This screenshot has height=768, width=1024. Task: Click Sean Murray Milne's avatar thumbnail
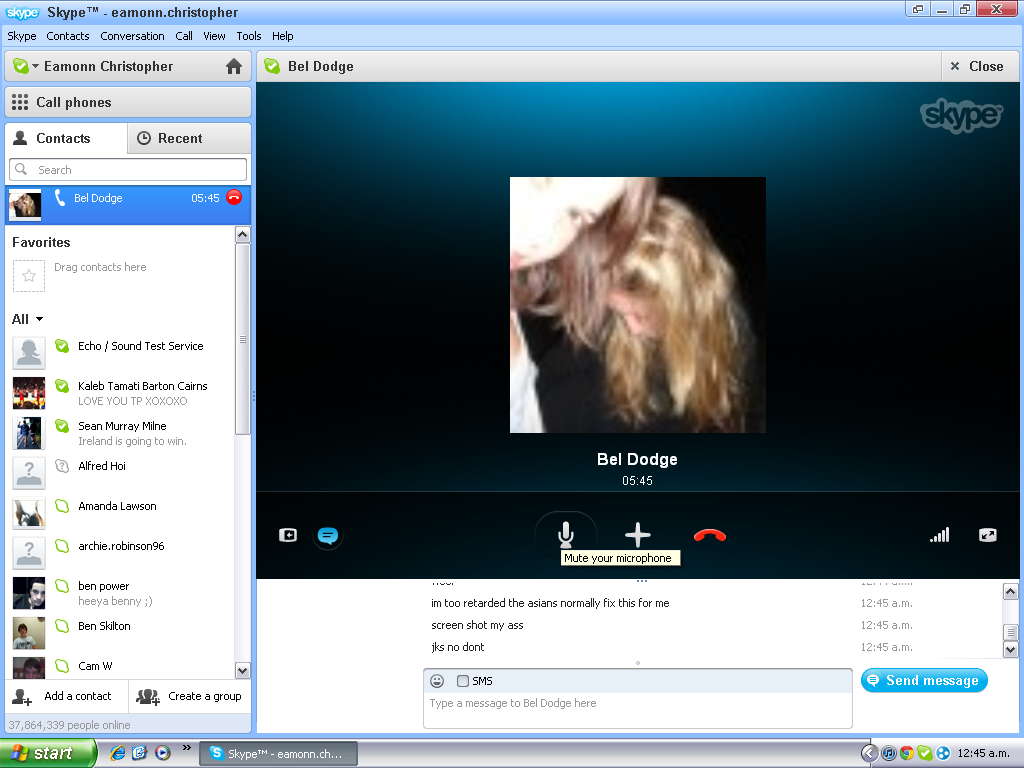pos(29,433)
